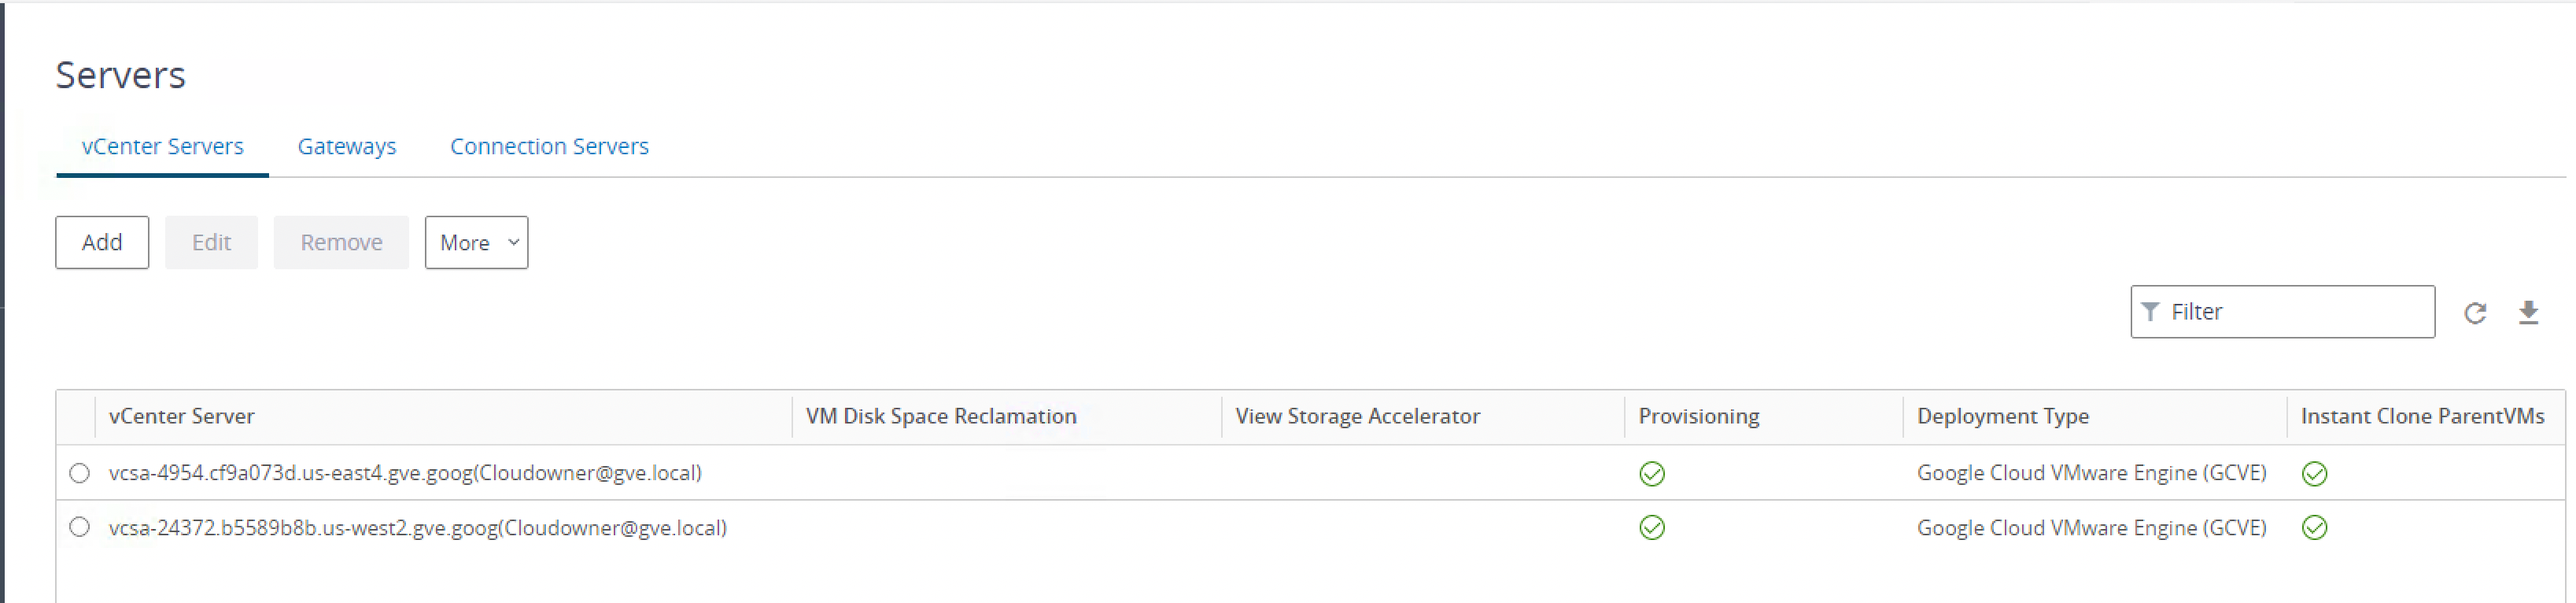Click Instant Clone ParentVMs checkmark for us-east4
The image size is (2576, 603).
click(x=2314, y=474)
